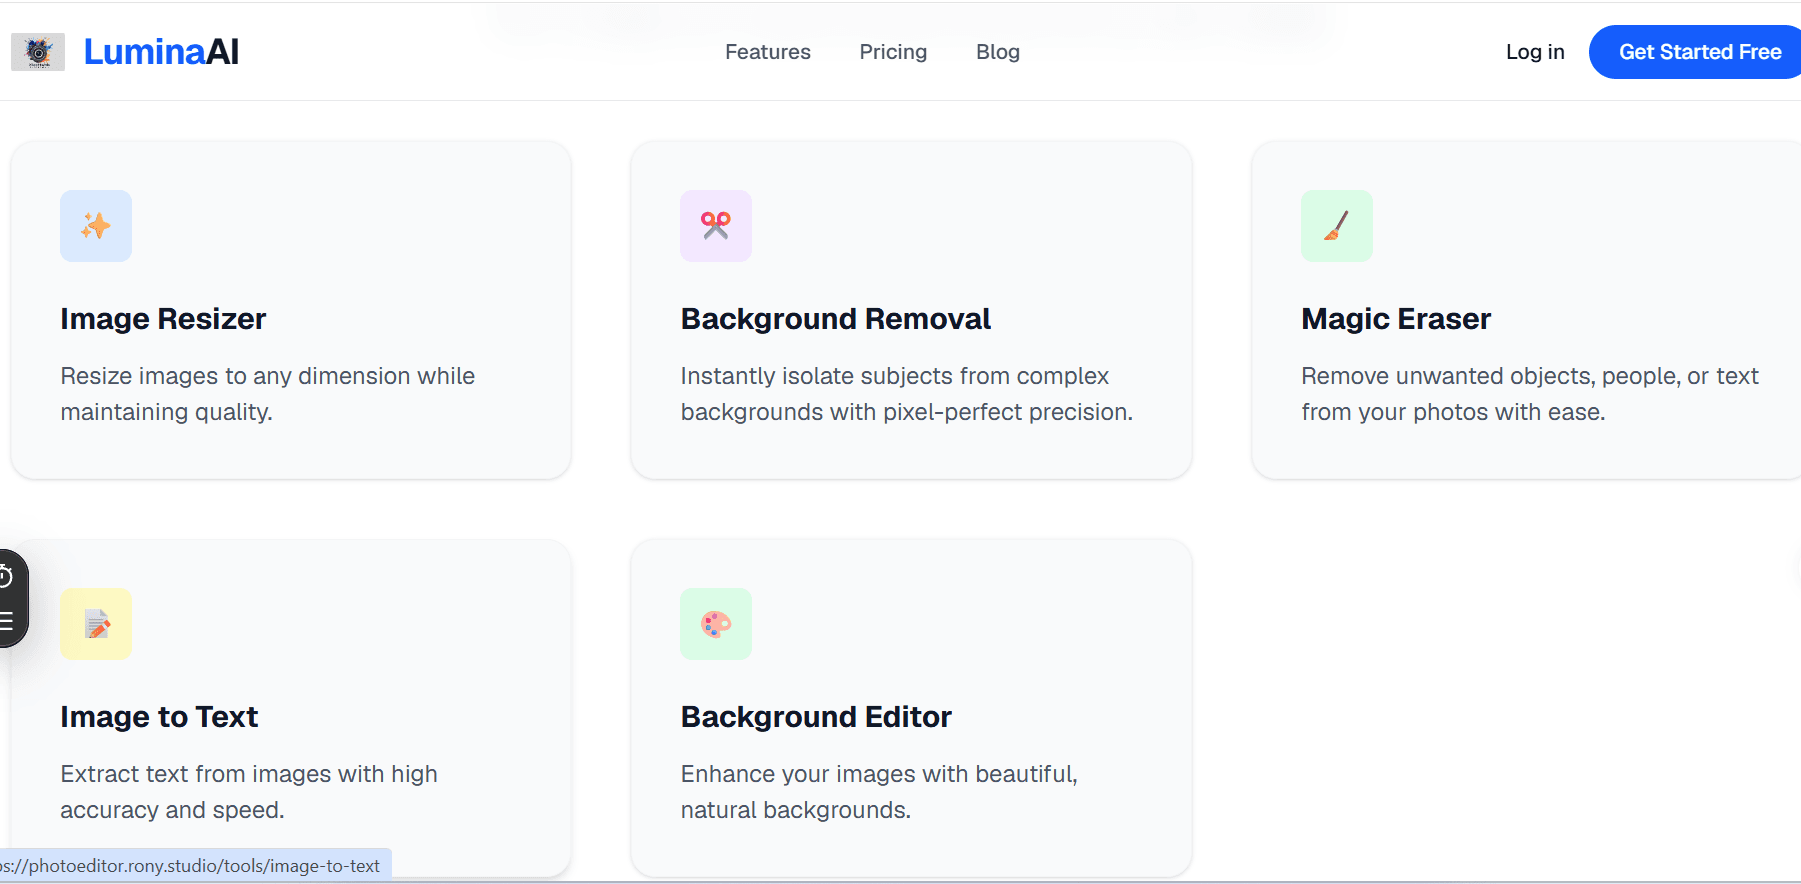Image resolution: width=1801 pixels, height=884 pixels.
Task: Click the memo pencil icon for Image to Text
Action: pyautogui.click(x=96, y=624)
